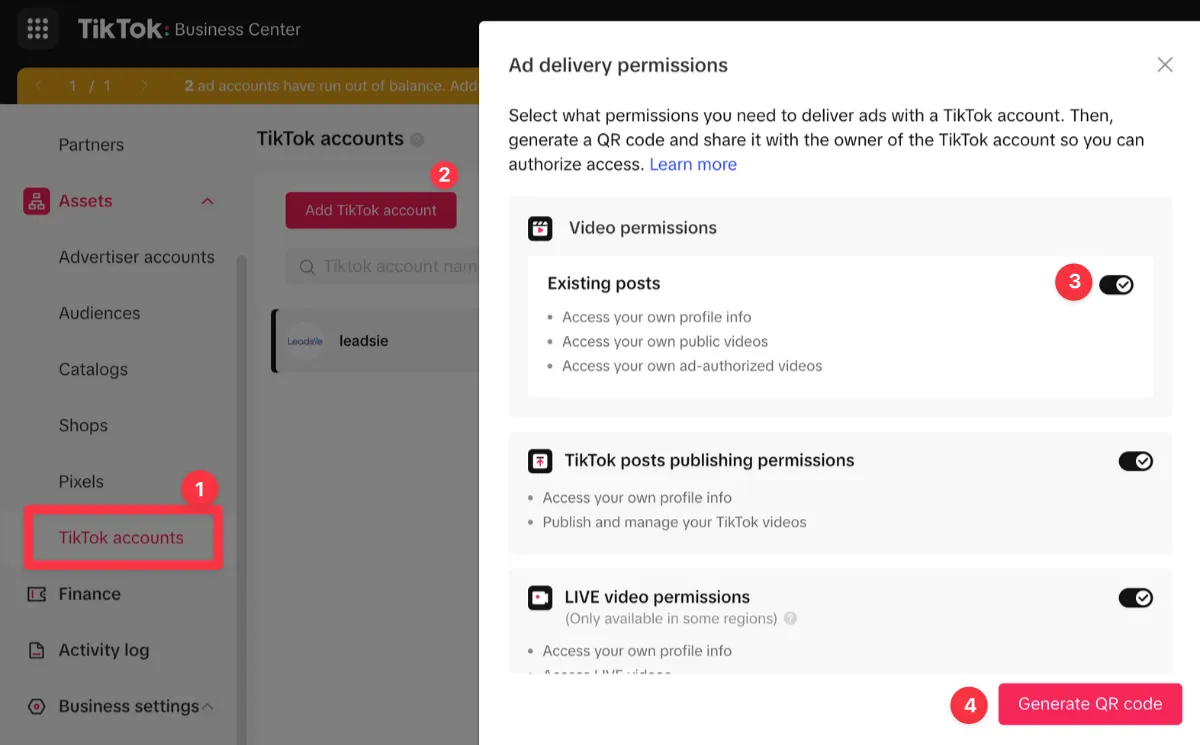This screenshot has width=1200, height=745.
Task: Collapse the Assets section in sidebar
Action: 206,200
